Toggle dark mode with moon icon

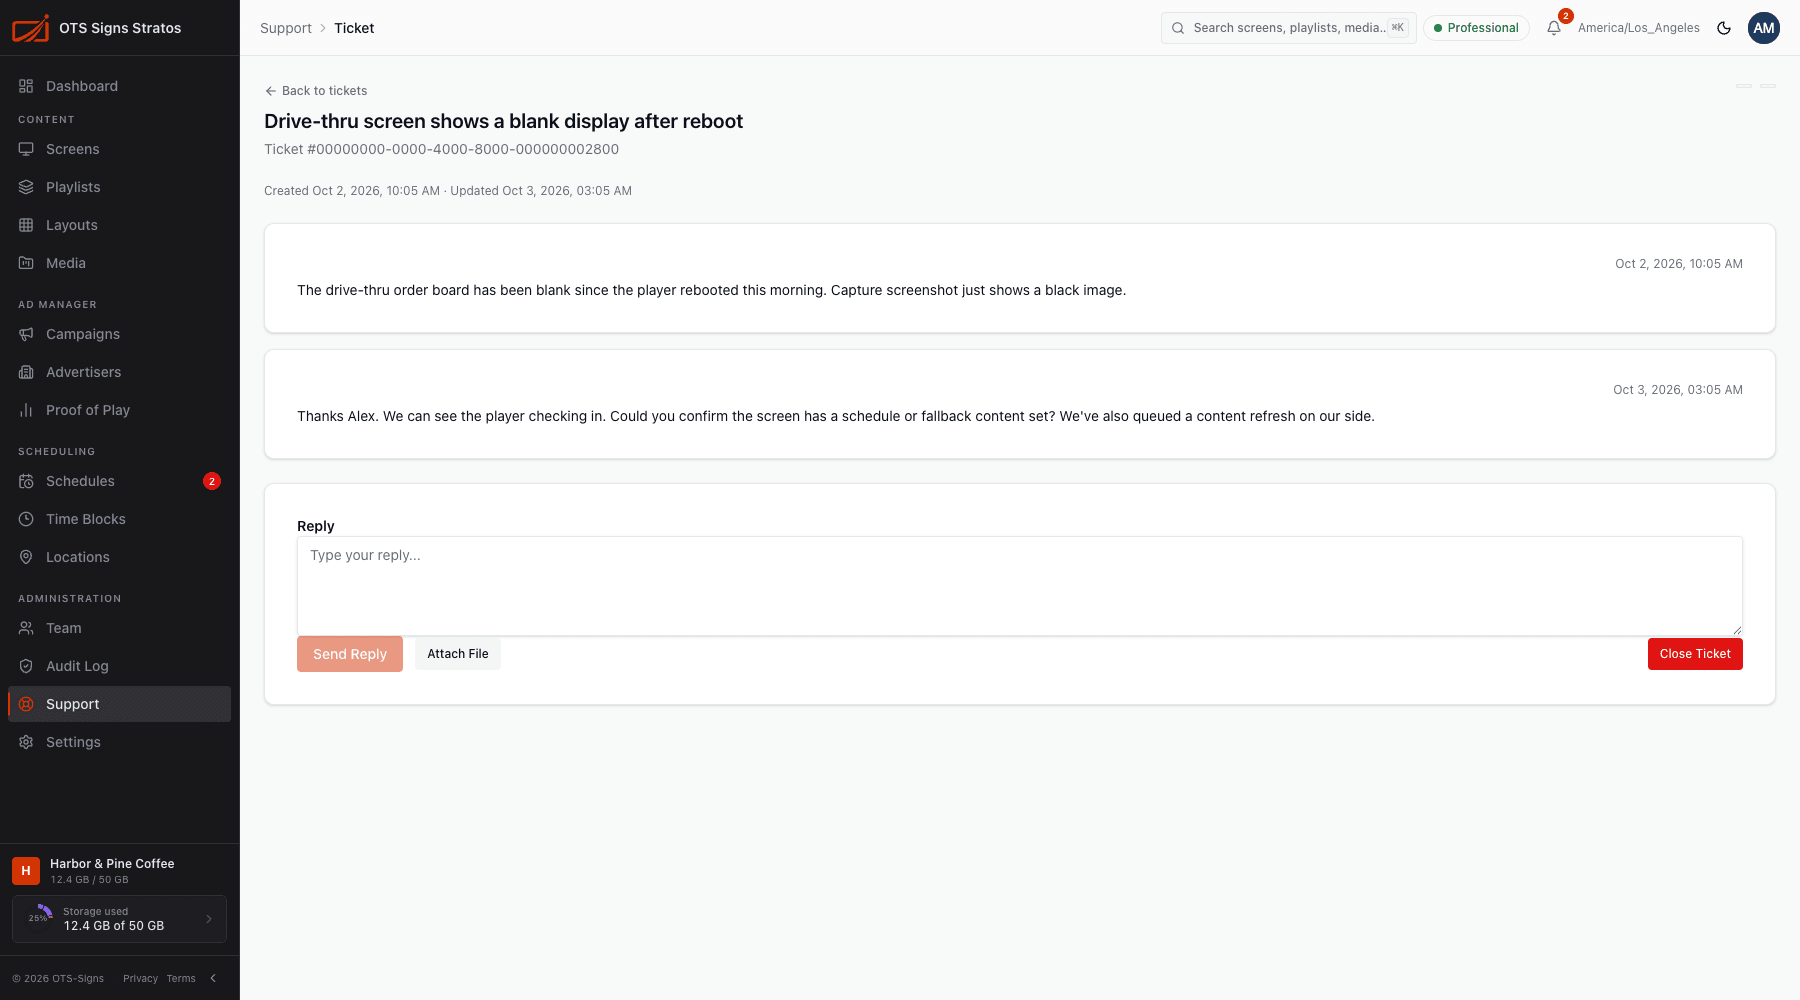pyautogui.click(x=1724, y=28)
